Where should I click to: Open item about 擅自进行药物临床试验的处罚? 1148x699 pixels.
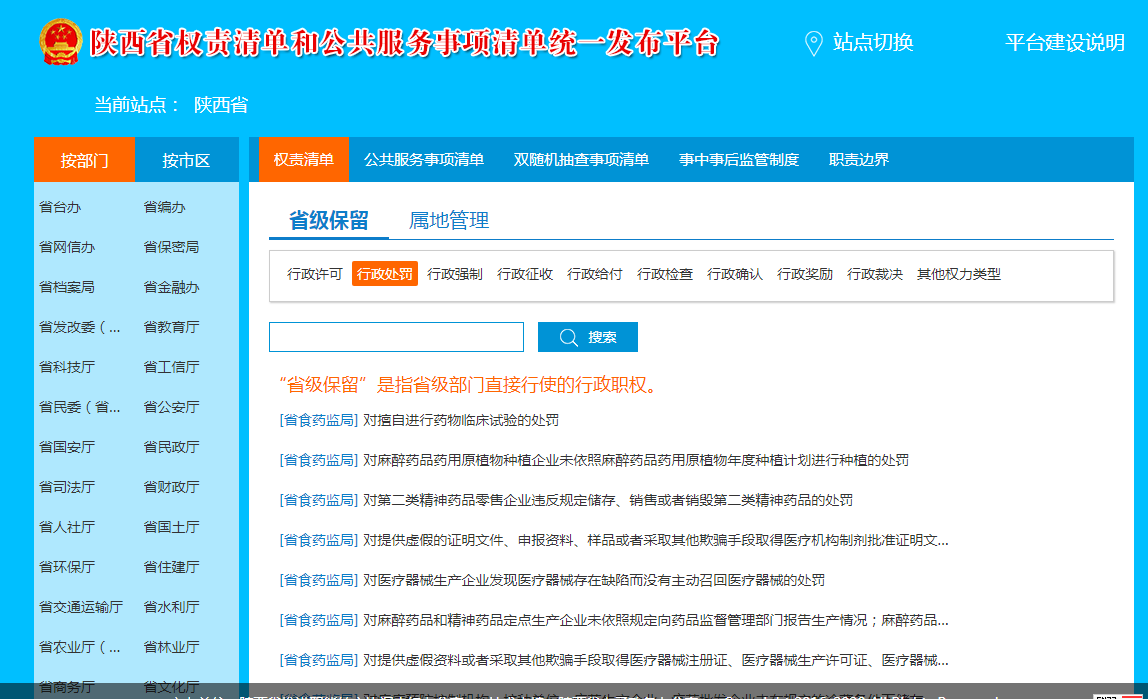click(x=460, y=420)
